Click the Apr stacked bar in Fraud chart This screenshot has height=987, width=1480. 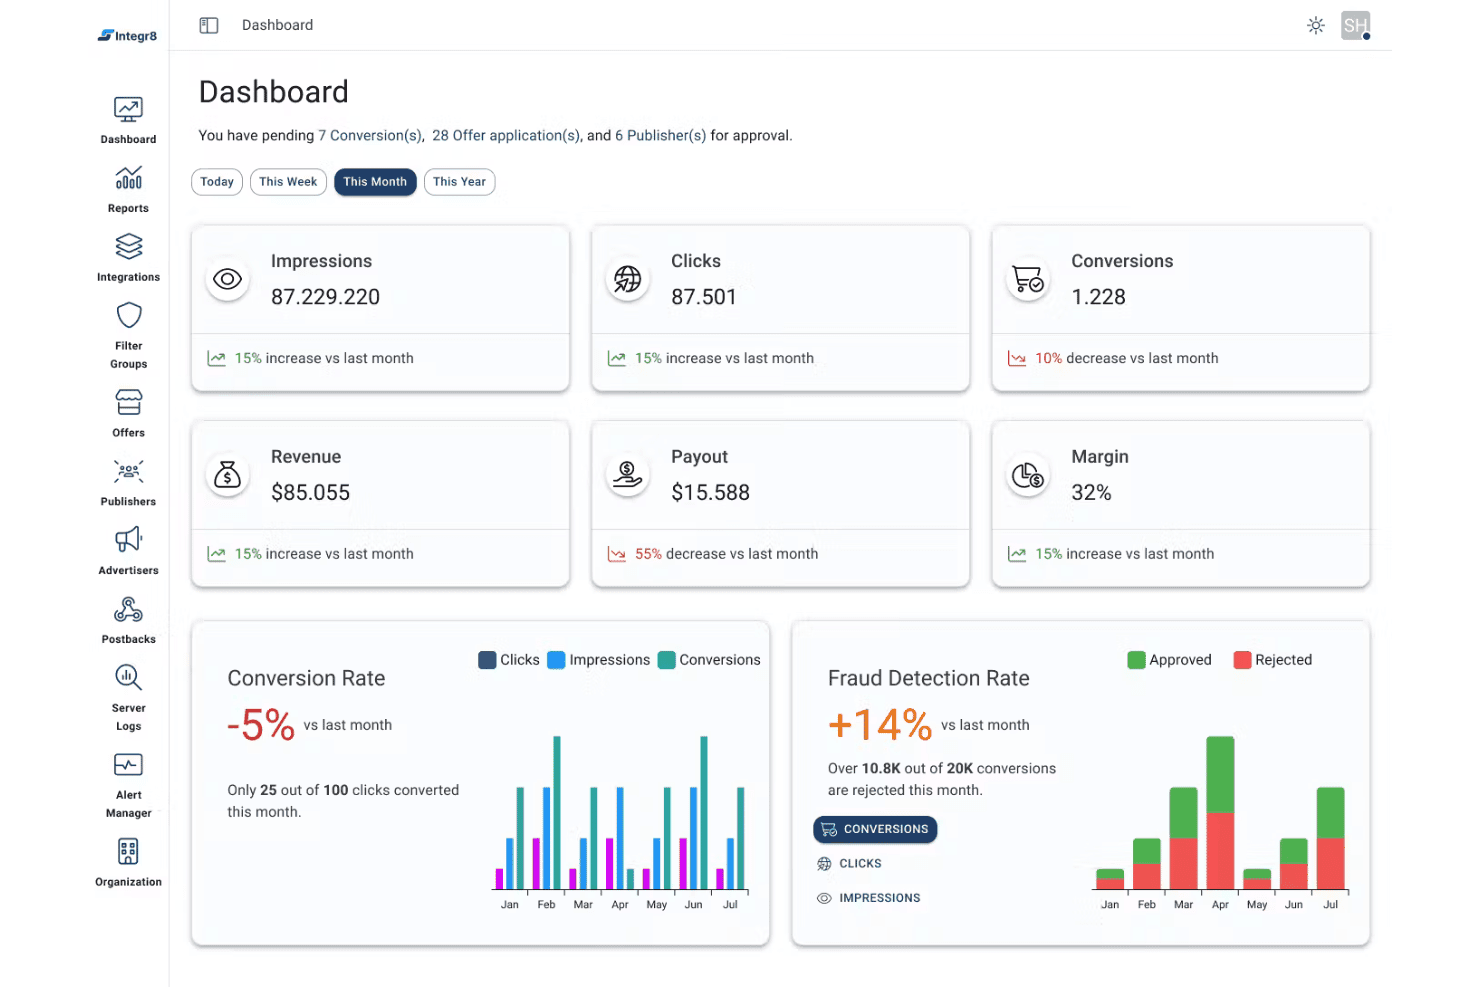1220,813
